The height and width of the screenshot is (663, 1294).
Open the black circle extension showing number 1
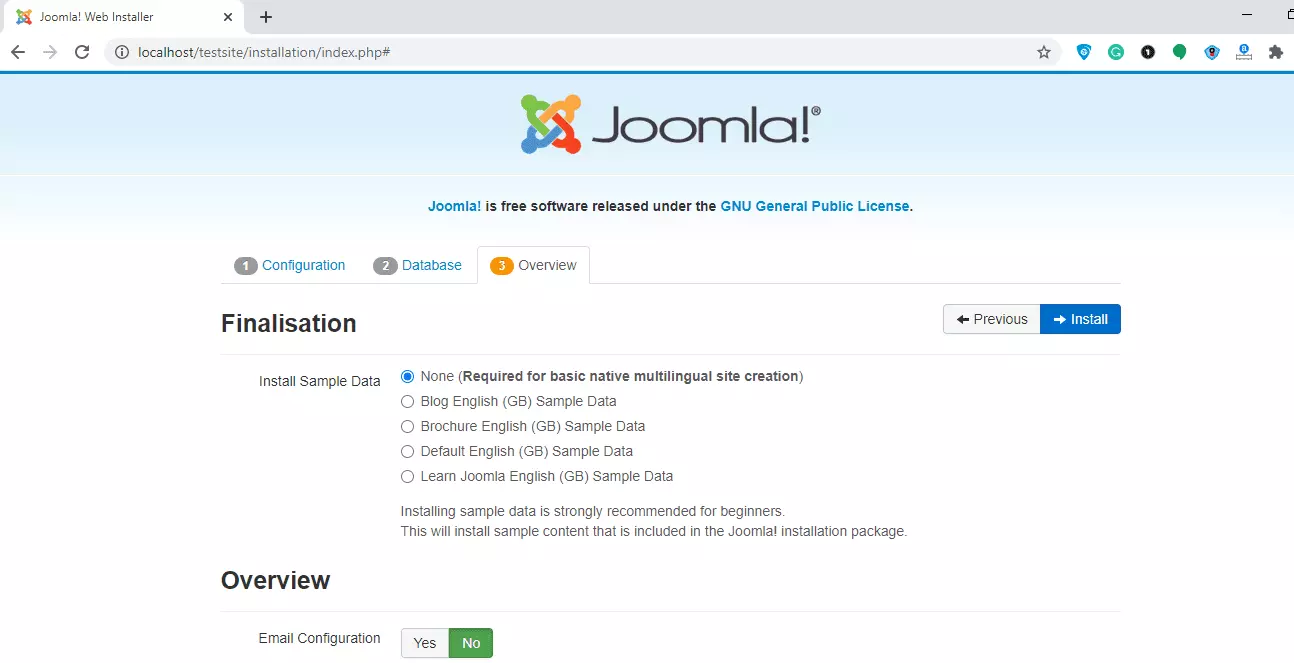tap(1148, 52)
